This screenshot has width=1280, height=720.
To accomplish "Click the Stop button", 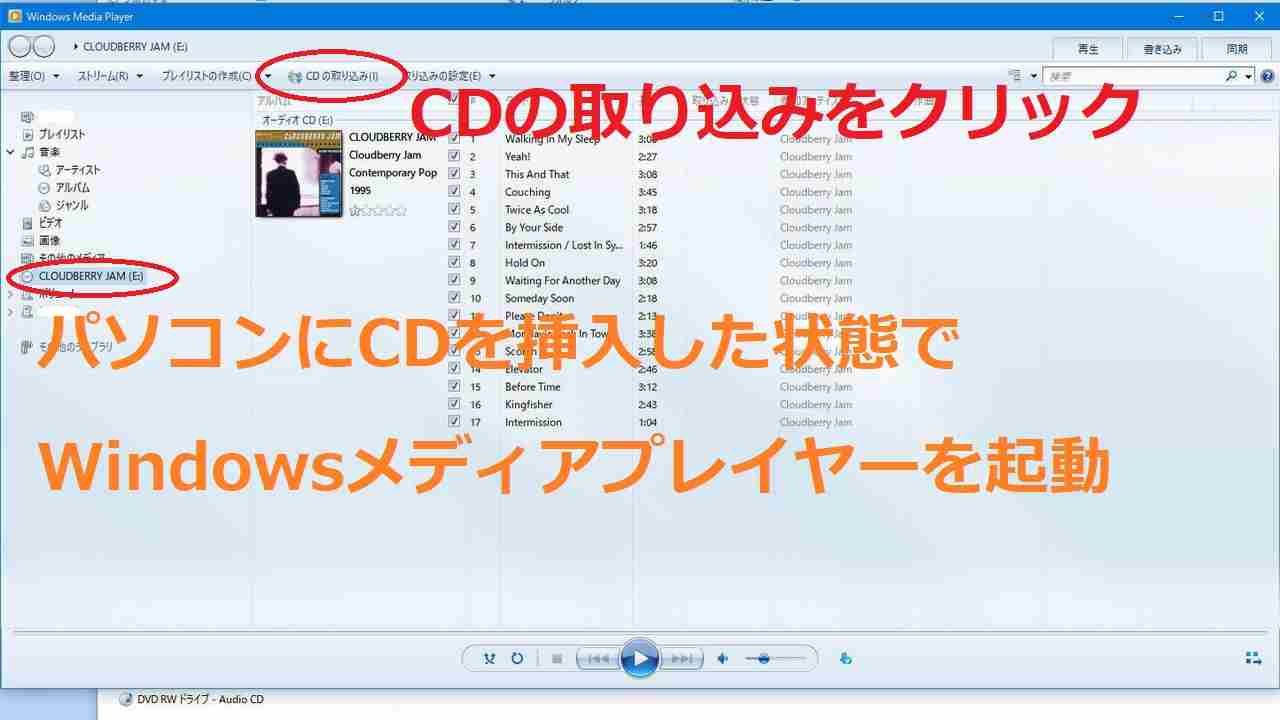I will click(x=557, y=659).
